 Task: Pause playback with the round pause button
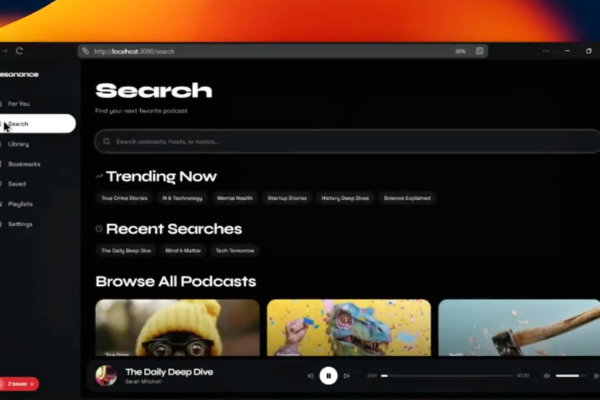pos(328,376)
